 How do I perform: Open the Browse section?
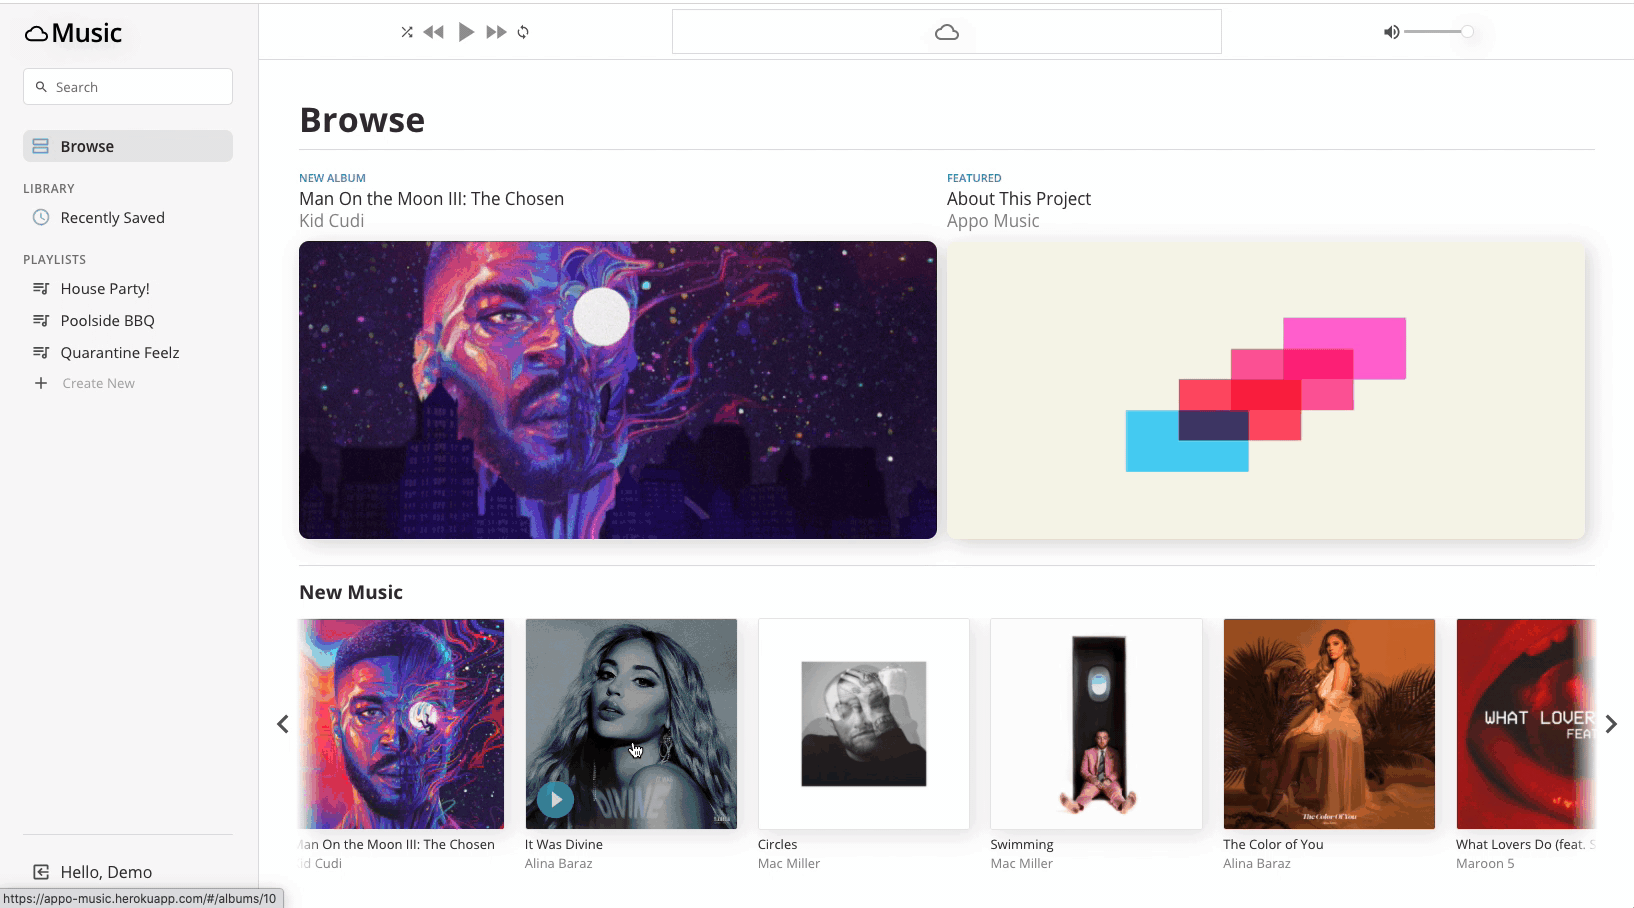[128, 146]
